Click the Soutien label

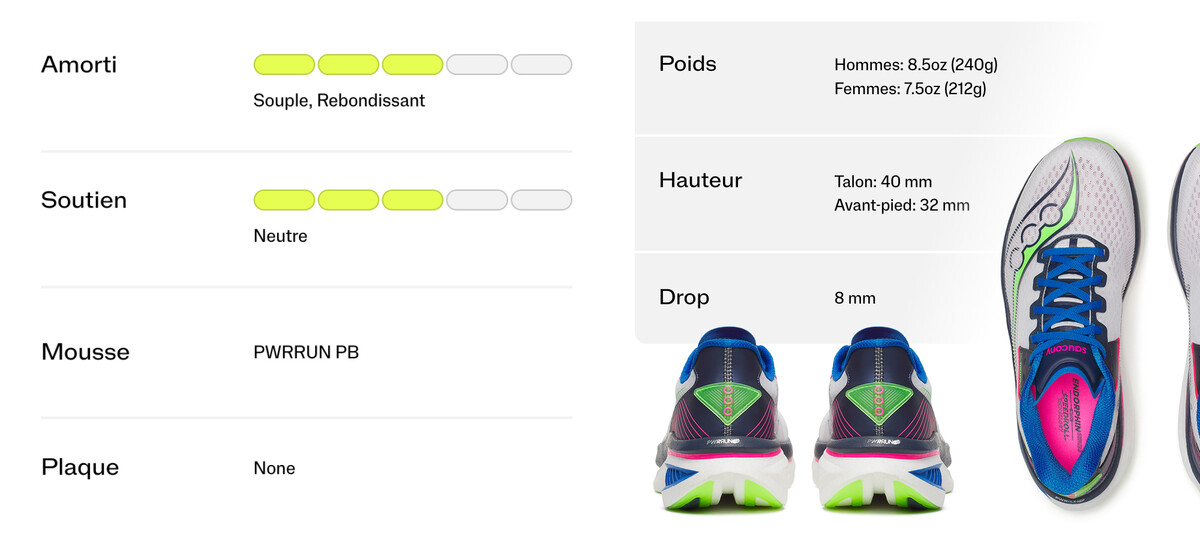click(84, 200)
